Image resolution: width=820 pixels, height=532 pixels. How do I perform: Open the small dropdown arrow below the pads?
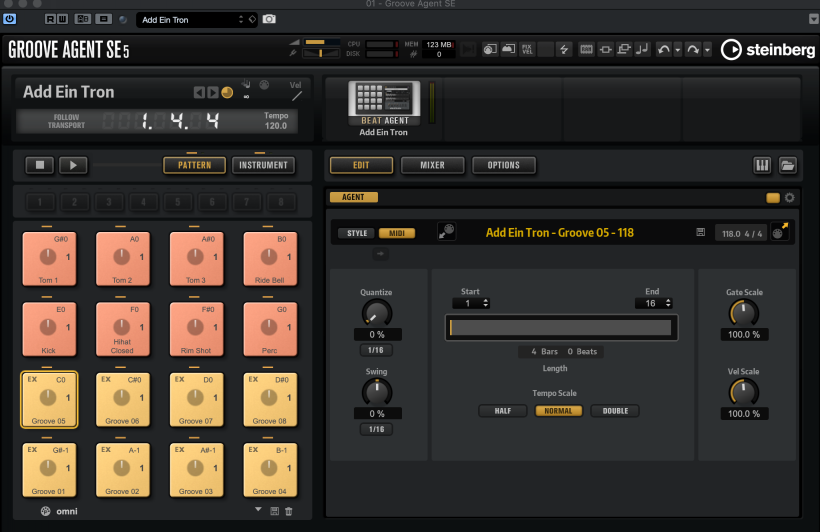click(x=258, y=509)
